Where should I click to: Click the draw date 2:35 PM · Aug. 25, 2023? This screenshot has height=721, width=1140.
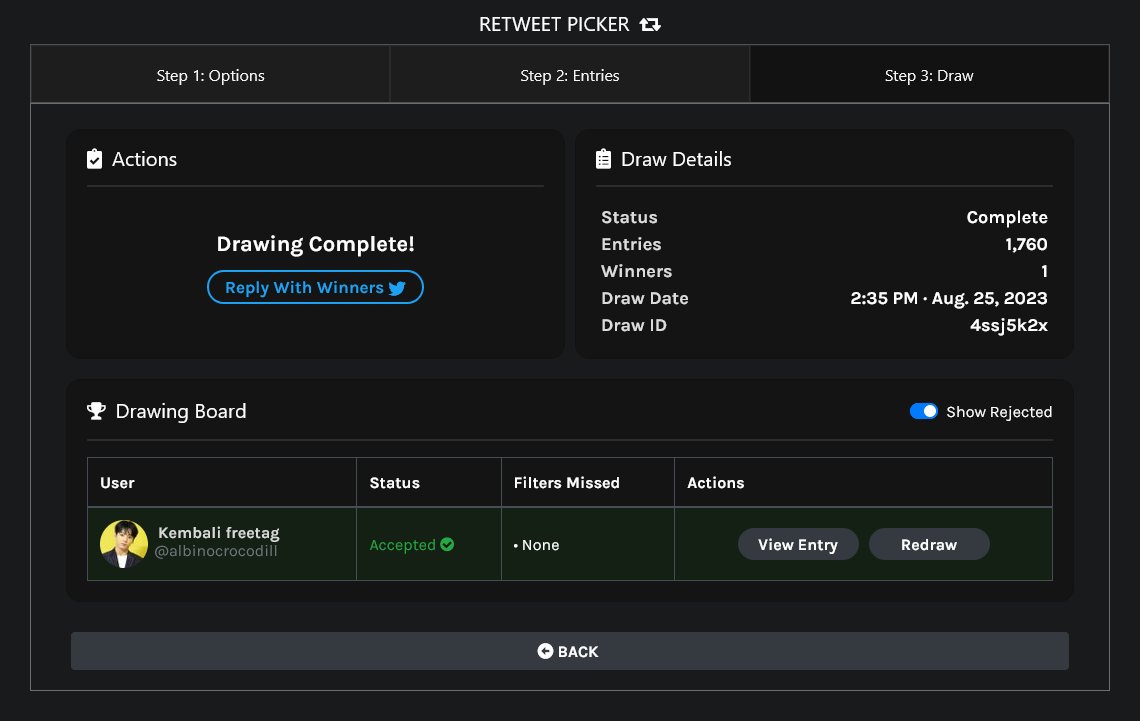949,298
